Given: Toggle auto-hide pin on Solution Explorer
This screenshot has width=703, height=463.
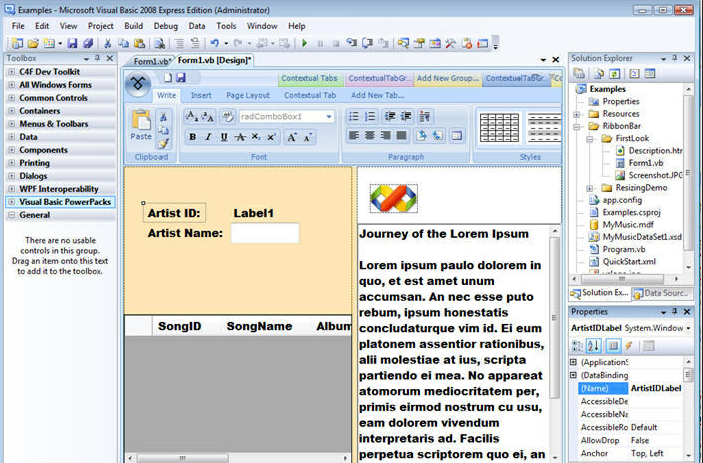Looking at the screenshot, I should 674,58.
